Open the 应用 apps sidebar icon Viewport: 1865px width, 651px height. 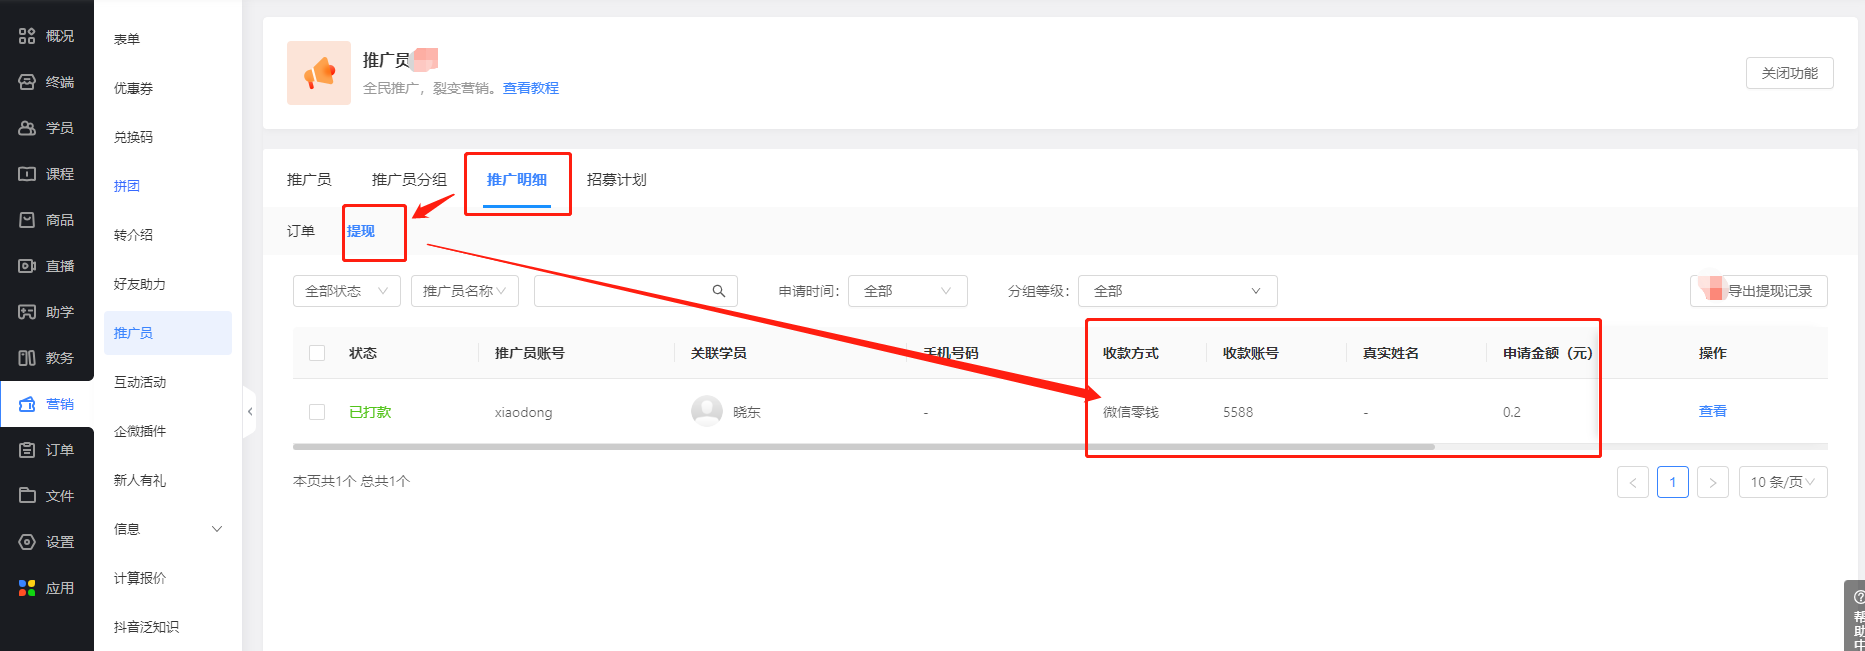27,588
